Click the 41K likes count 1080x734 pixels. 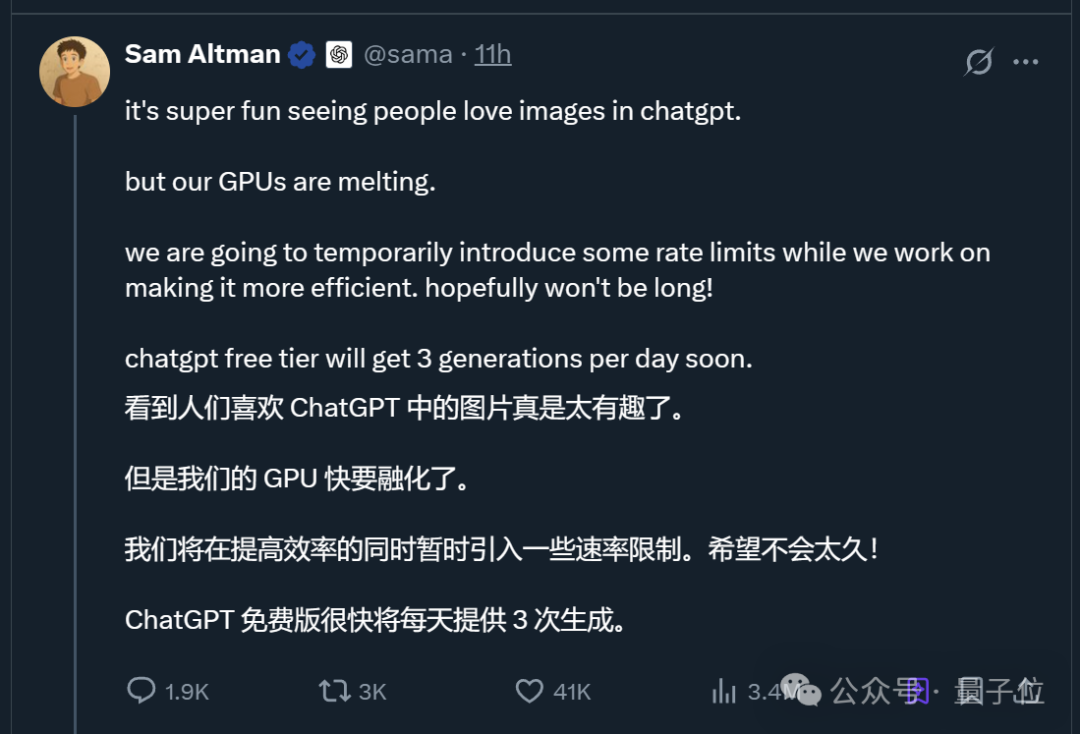[572, 691]
